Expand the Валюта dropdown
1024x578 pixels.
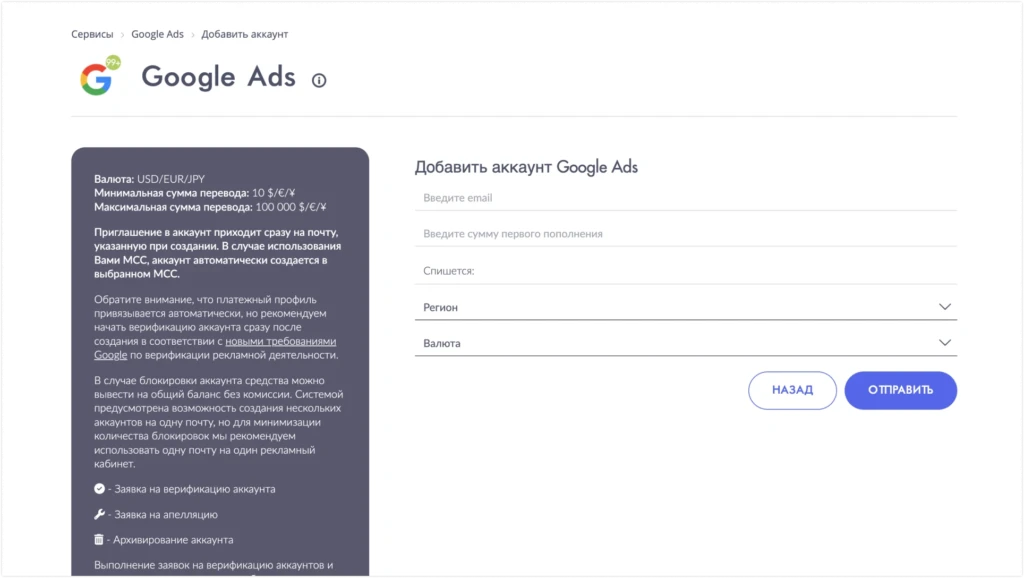(686, 343)
